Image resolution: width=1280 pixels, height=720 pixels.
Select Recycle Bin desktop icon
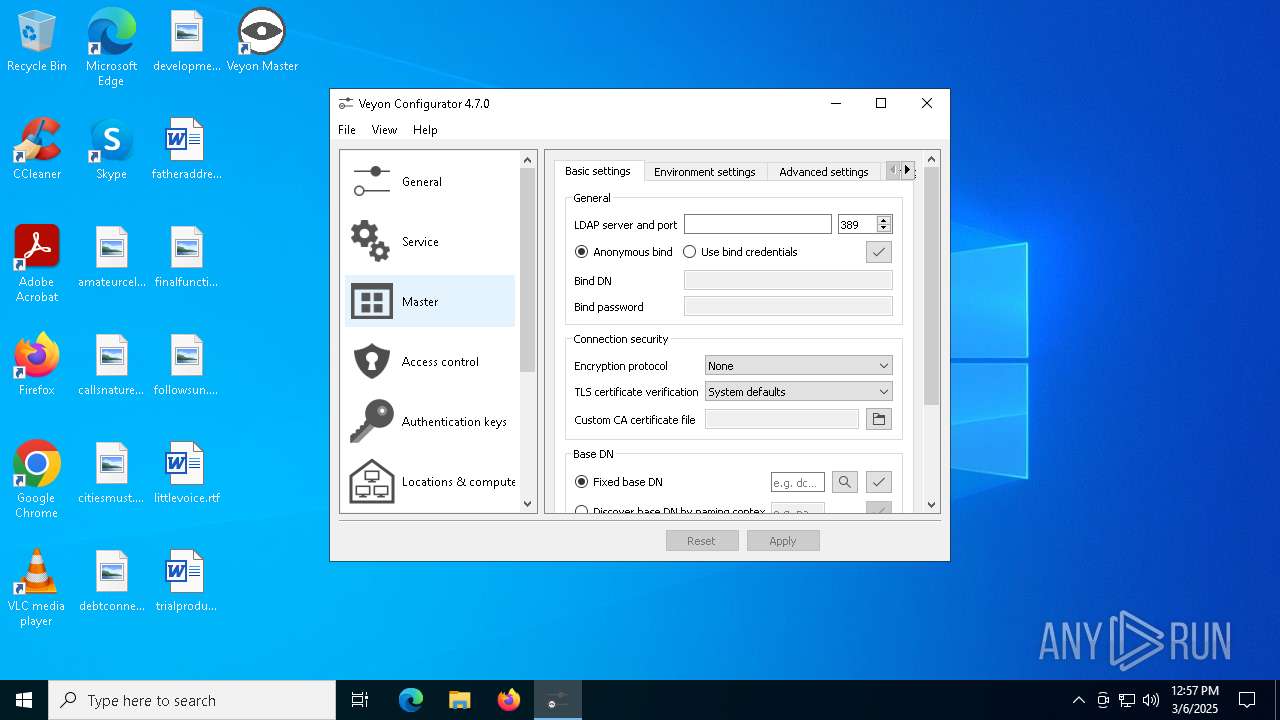(37, 41)
